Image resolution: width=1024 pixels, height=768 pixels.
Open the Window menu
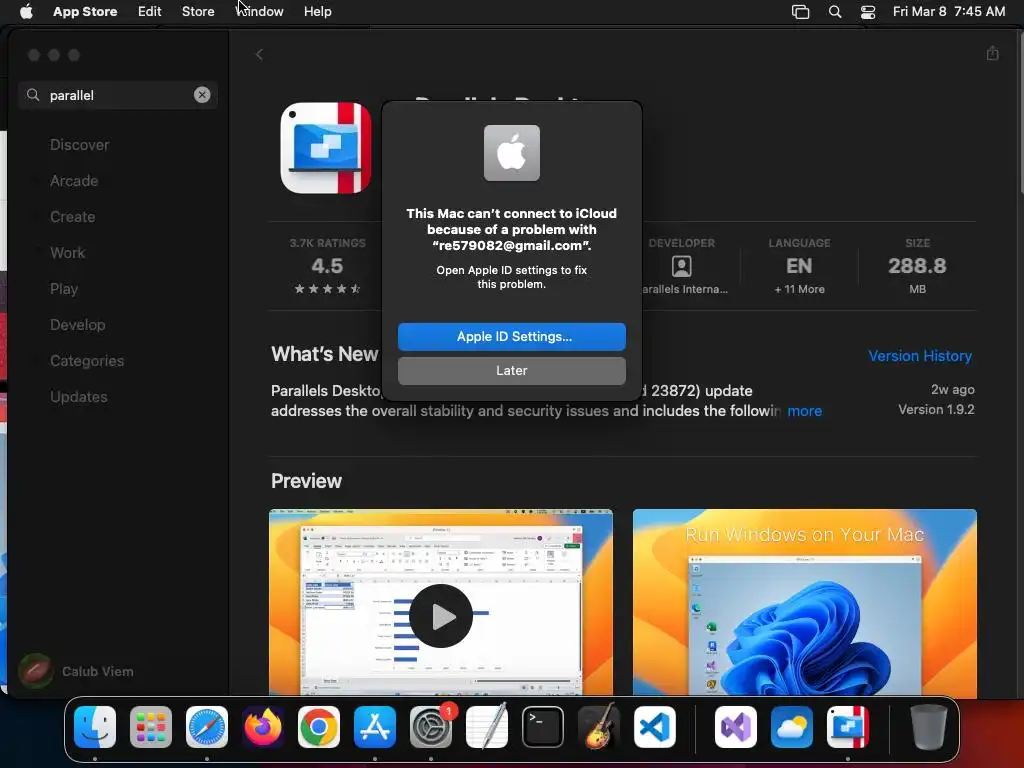260,11
